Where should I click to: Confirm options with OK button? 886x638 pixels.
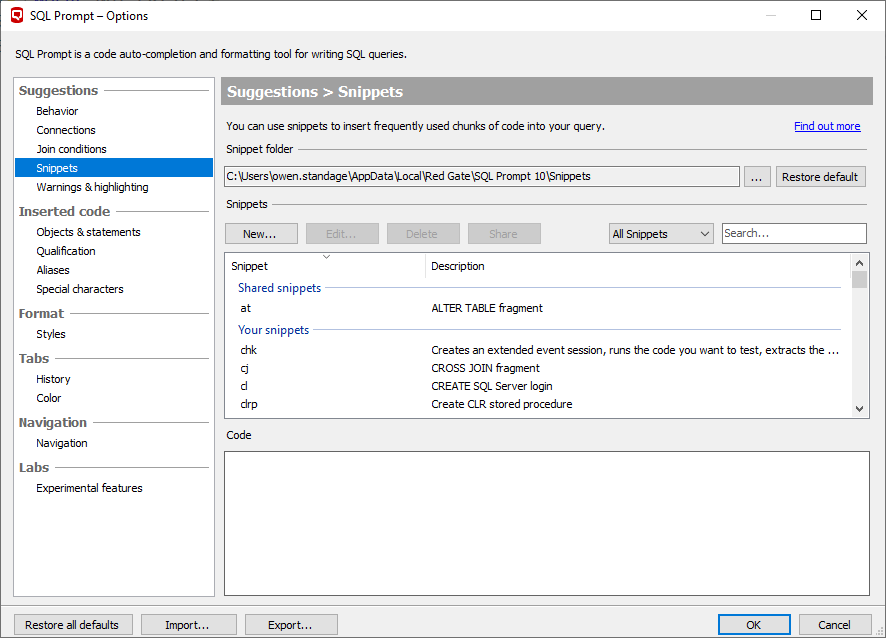(754, 625)
